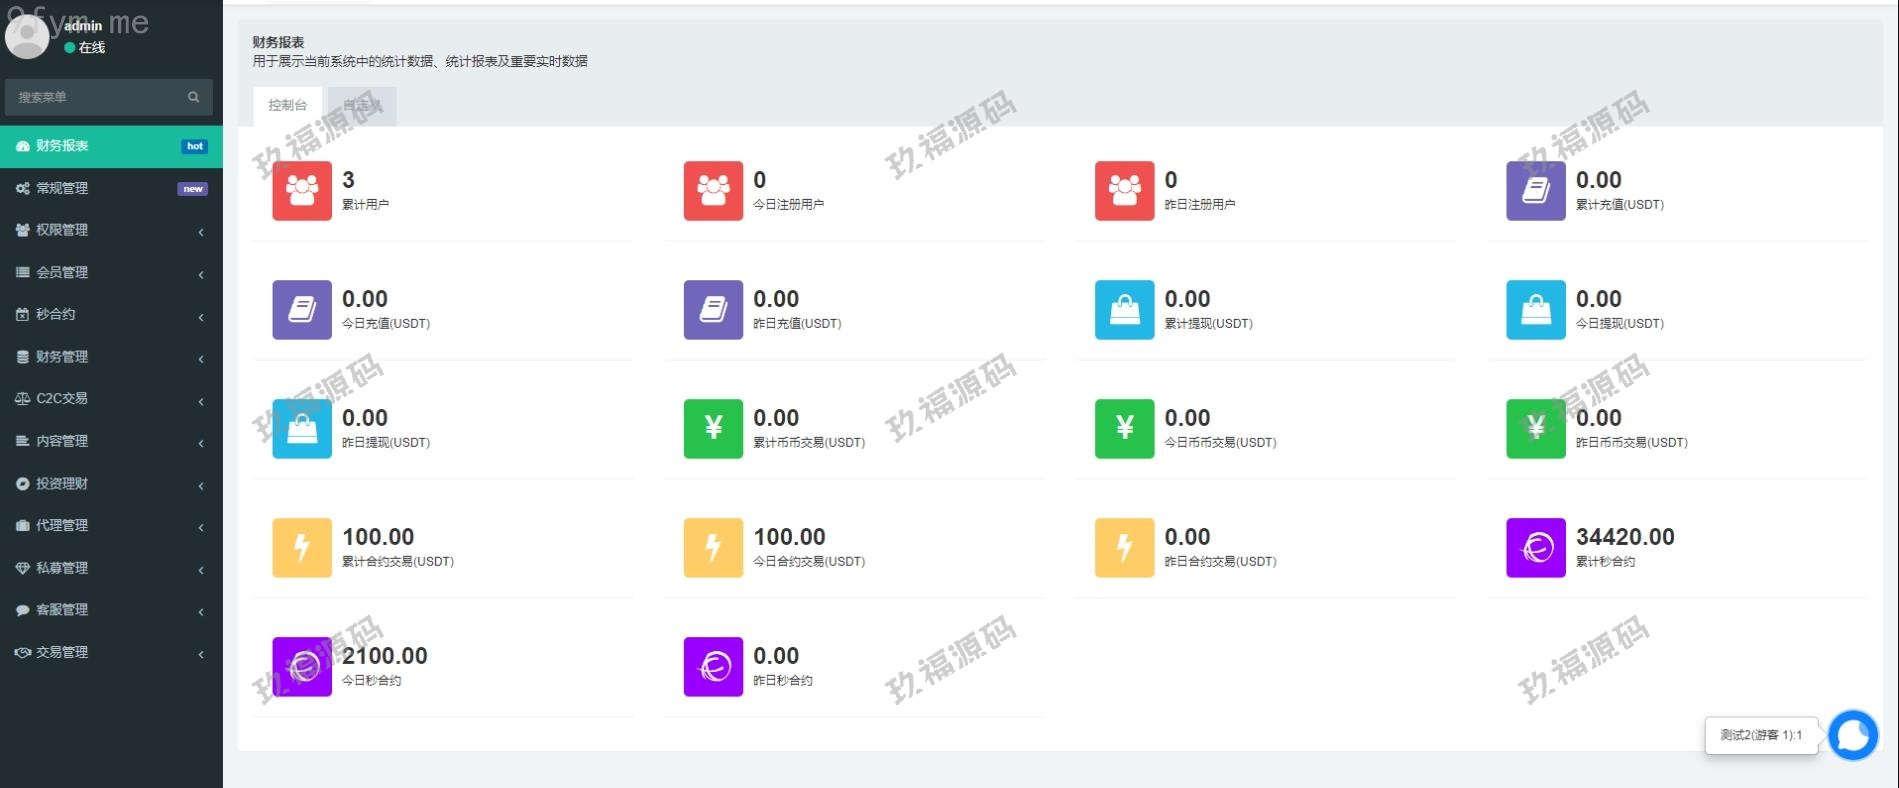Click the purple book icon for 累计充值(USDT)
The height and width of the screenshot is (788, 1899).
tap(1535, 190)
